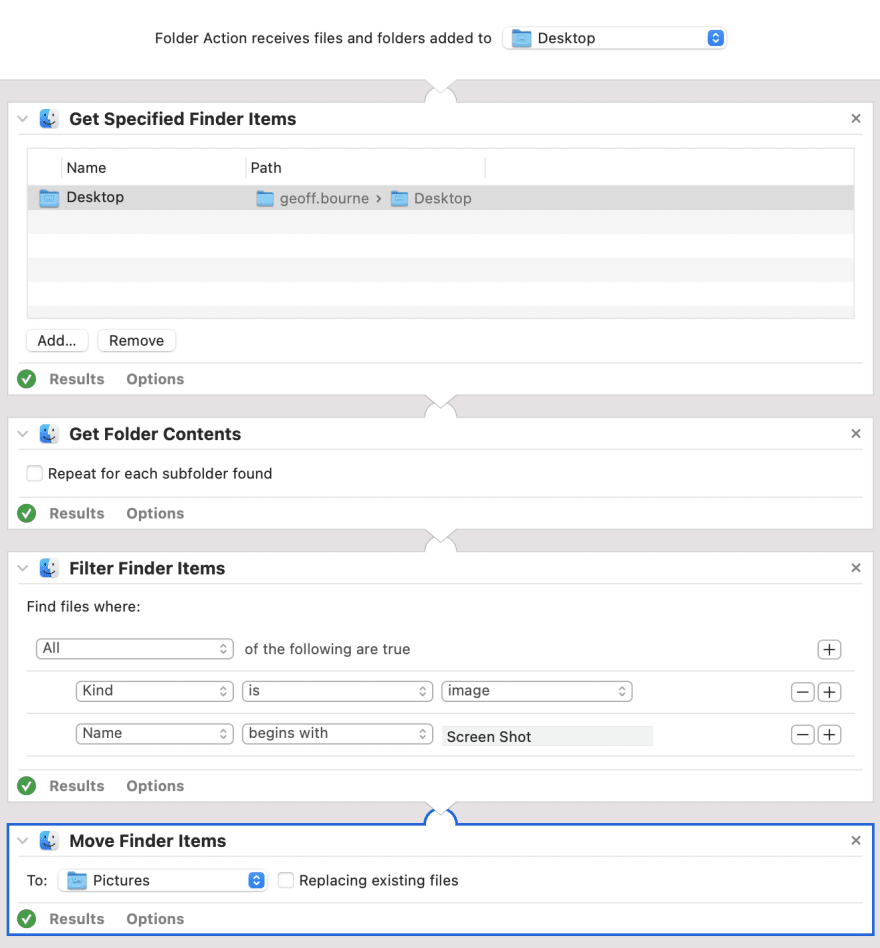Click the Get Folder Contents title

155,434
